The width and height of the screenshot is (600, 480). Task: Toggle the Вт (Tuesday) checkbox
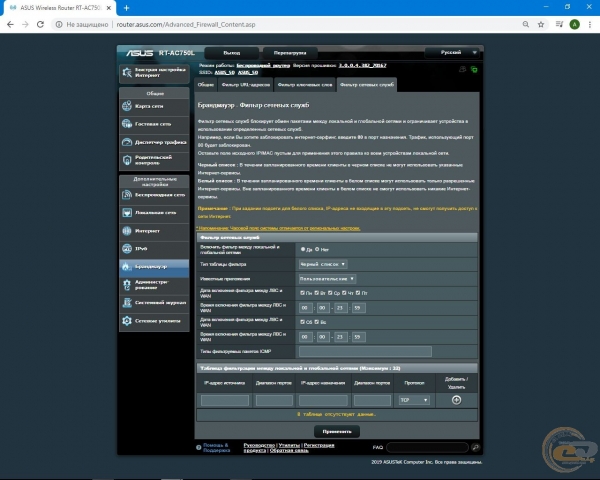(x=316, y=293)
